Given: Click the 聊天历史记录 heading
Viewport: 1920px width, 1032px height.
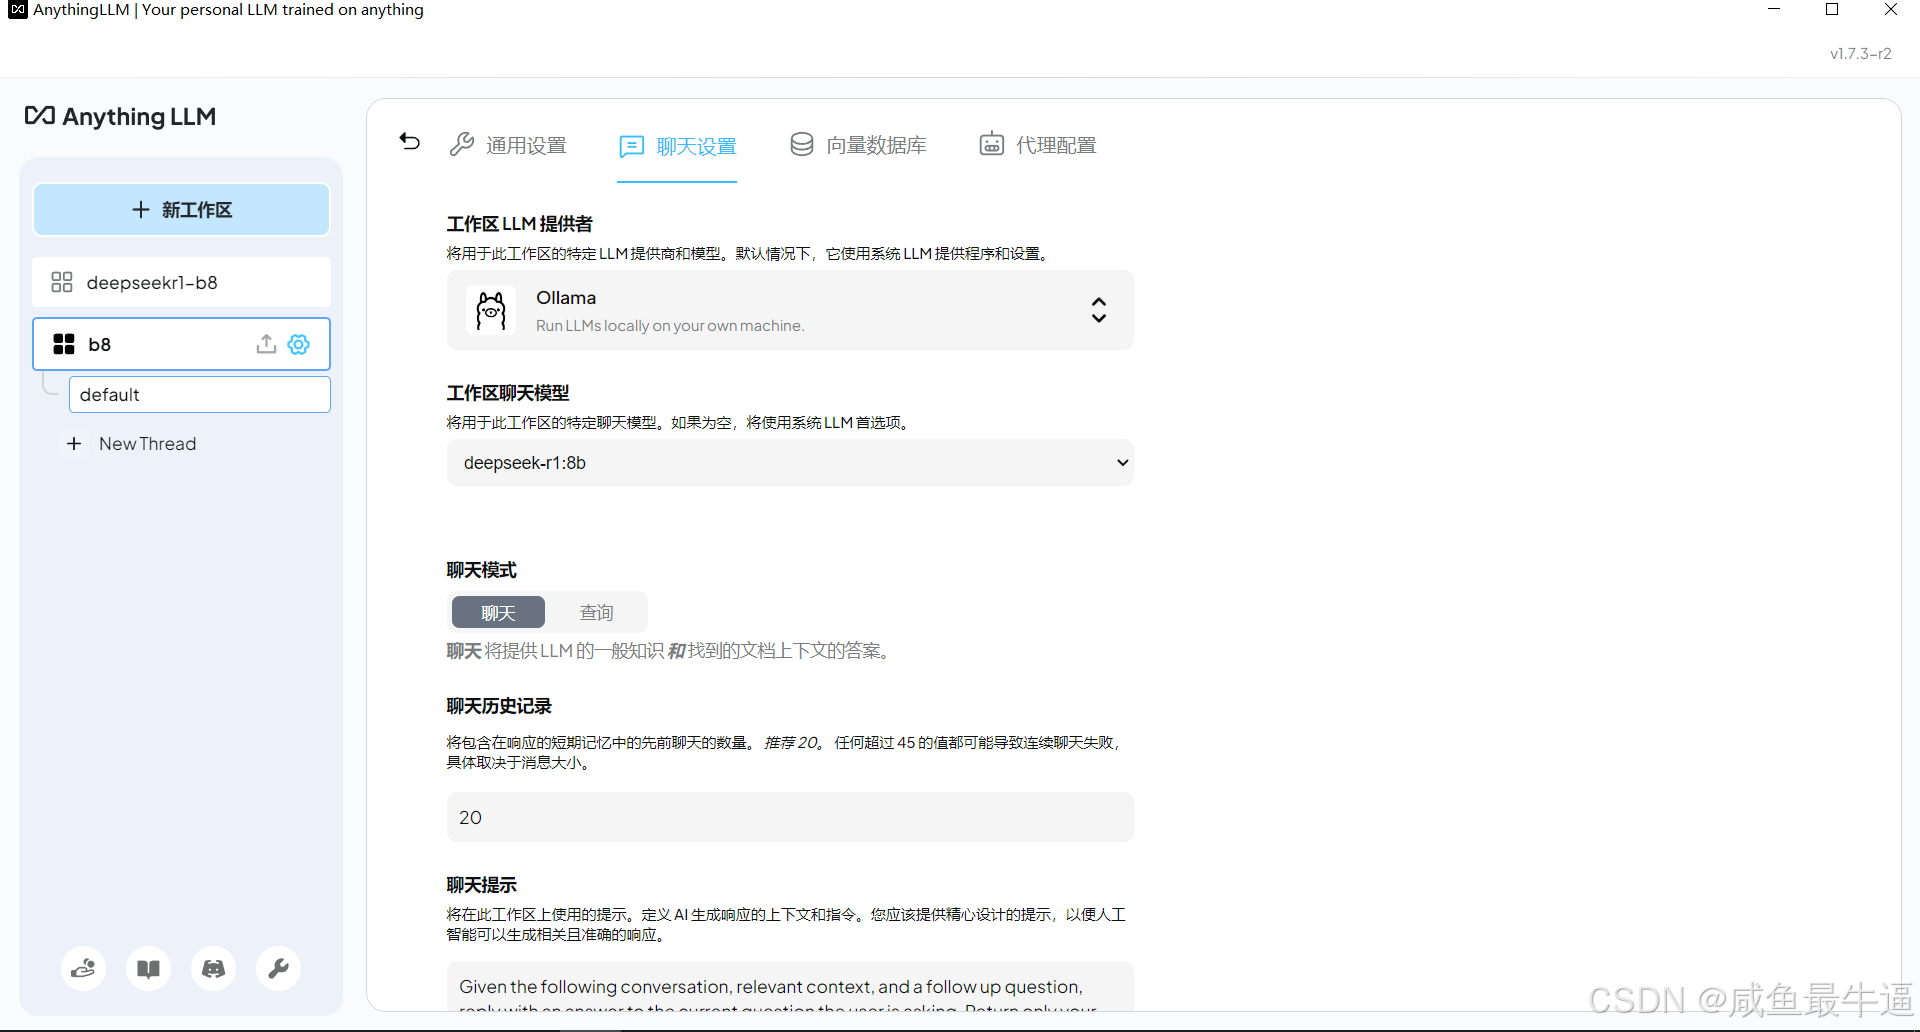Looking at the screenshot, I should (x=499, y=706).
